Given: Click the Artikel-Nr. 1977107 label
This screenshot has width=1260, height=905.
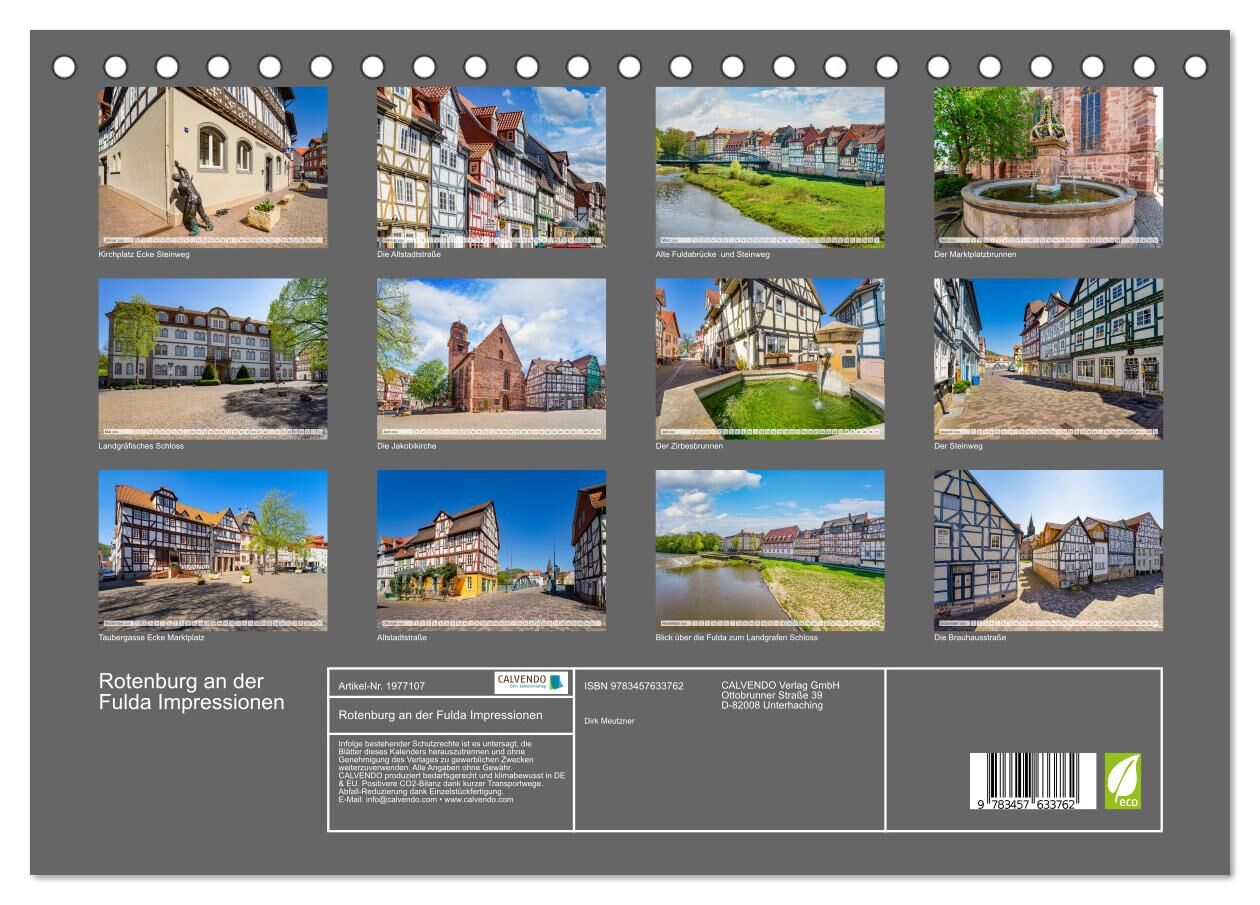Looking at the screenshot, I should 382,686.
